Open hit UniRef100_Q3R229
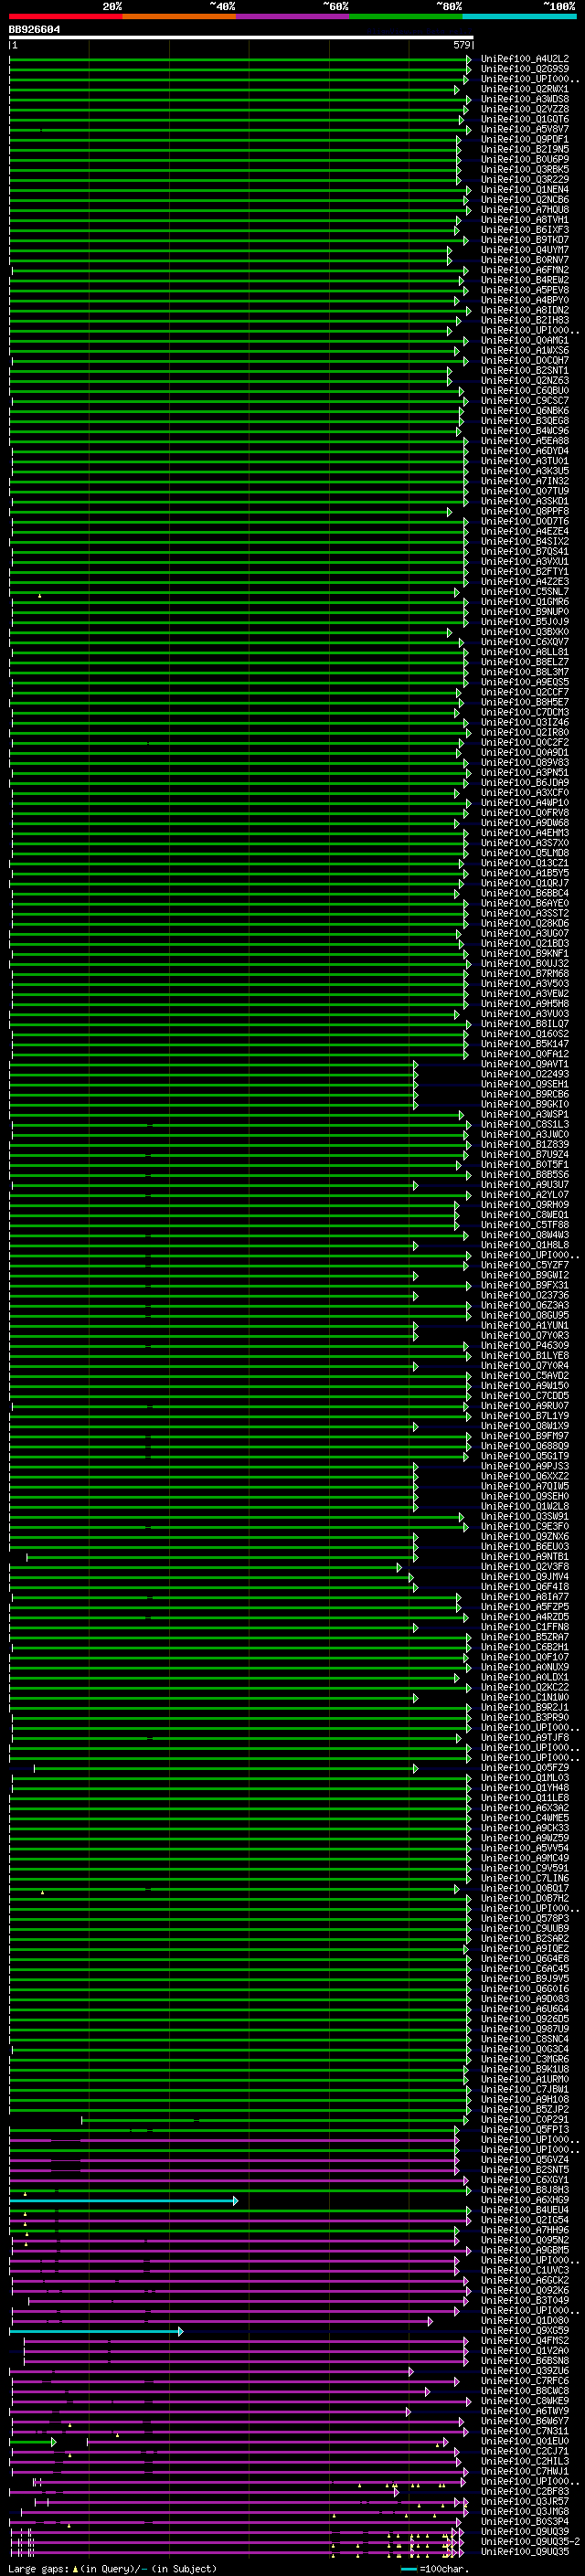Viewport: 585px width, 2576px height. click(x=525, y=179)
